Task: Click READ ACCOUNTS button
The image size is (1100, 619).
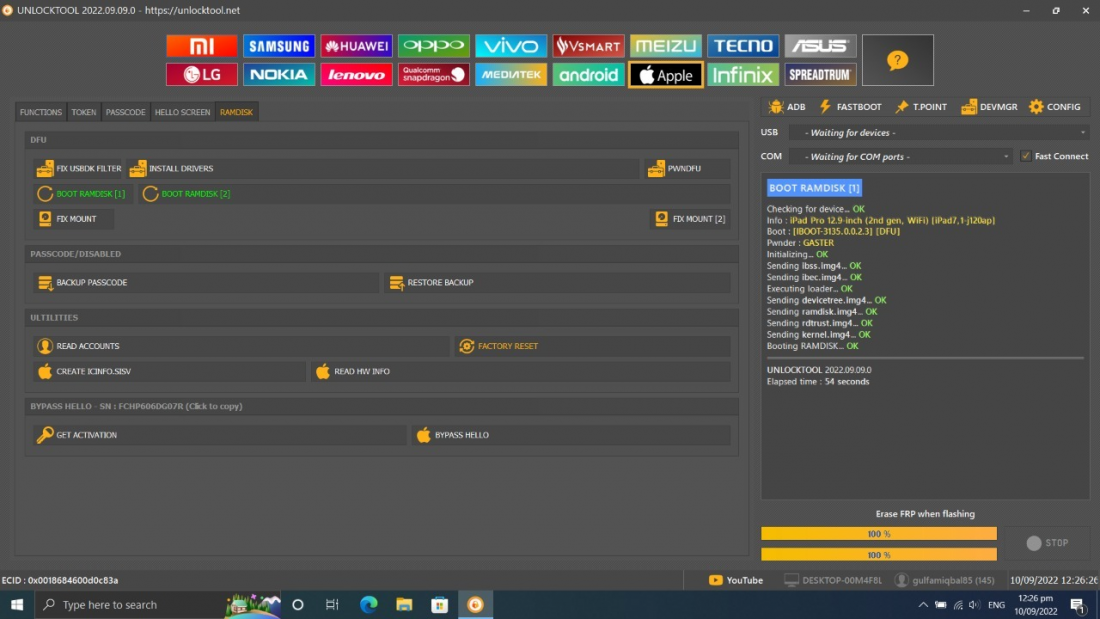Action: click(x=241, y=346)
